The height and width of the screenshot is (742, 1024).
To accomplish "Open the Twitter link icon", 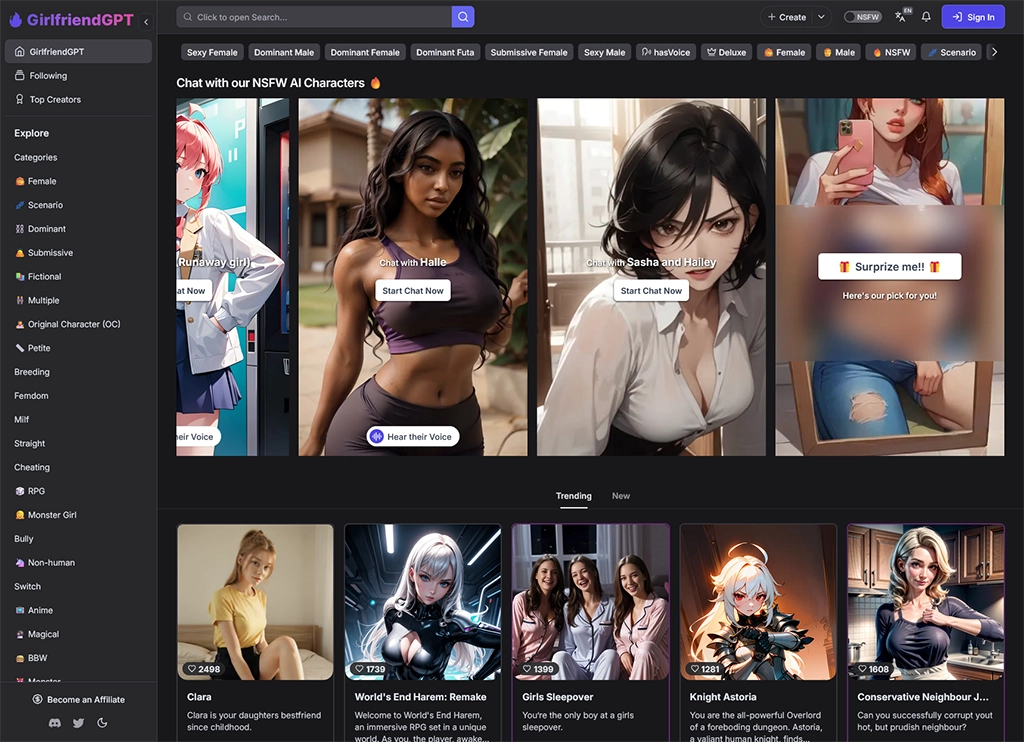I will [78, 722].
